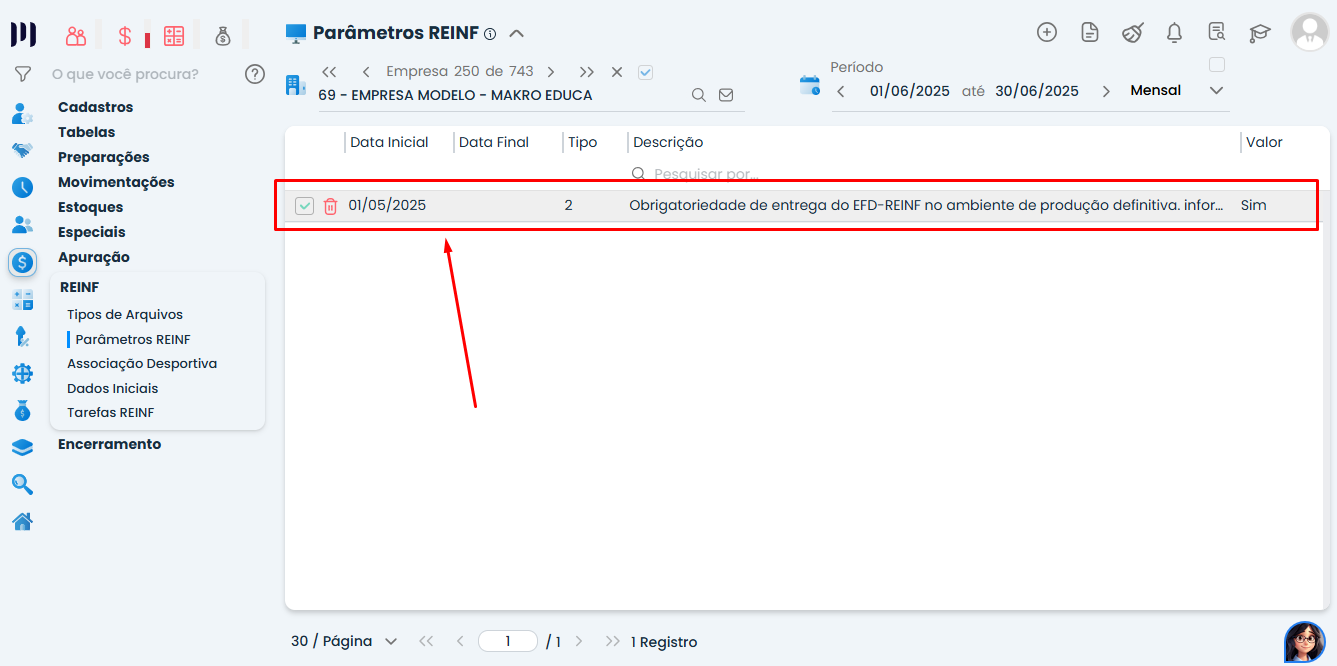Select the arrow percent sidebar icon

click(x=22, y=337)
